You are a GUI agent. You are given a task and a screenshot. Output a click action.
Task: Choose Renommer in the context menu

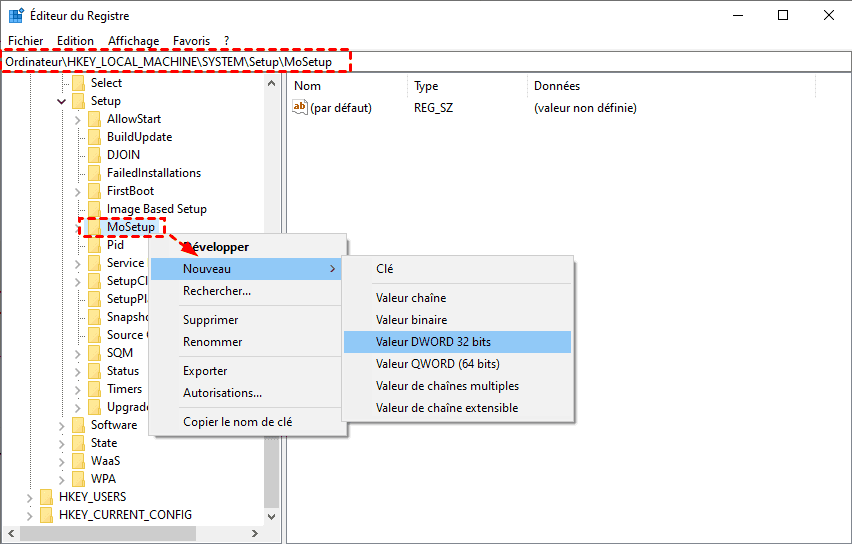[x=248, y=342]
